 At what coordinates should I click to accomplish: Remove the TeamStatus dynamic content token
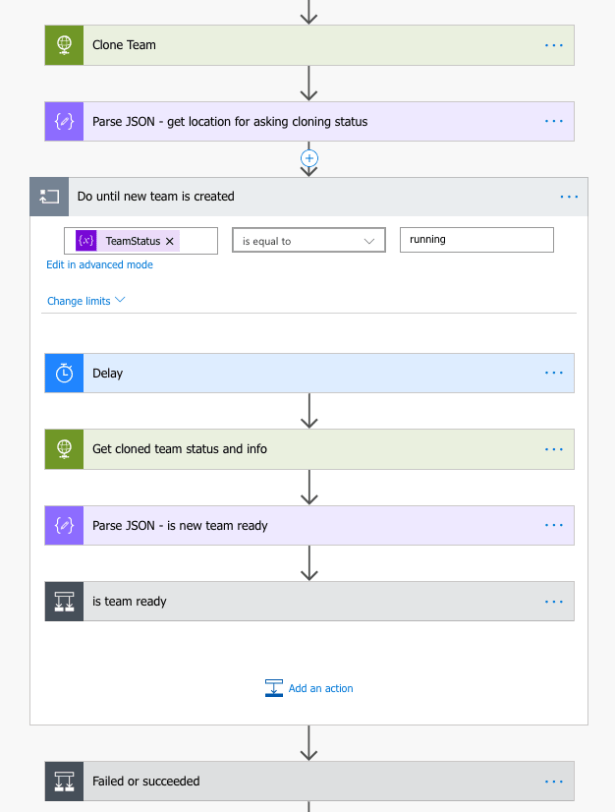click(x=167, y=240)
